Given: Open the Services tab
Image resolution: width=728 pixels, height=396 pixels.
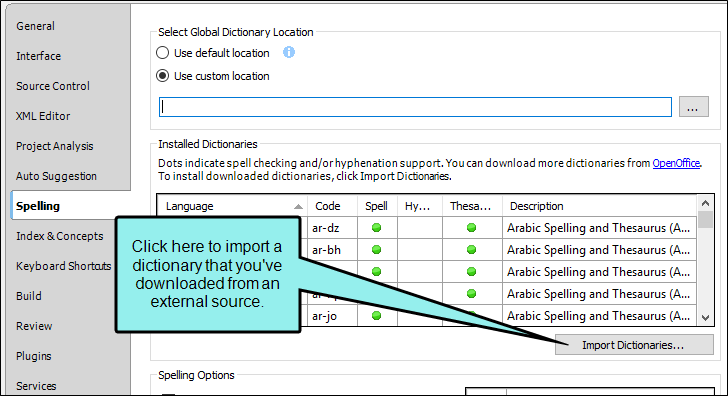Looking at the screenshot, I should tap(36, 386).
